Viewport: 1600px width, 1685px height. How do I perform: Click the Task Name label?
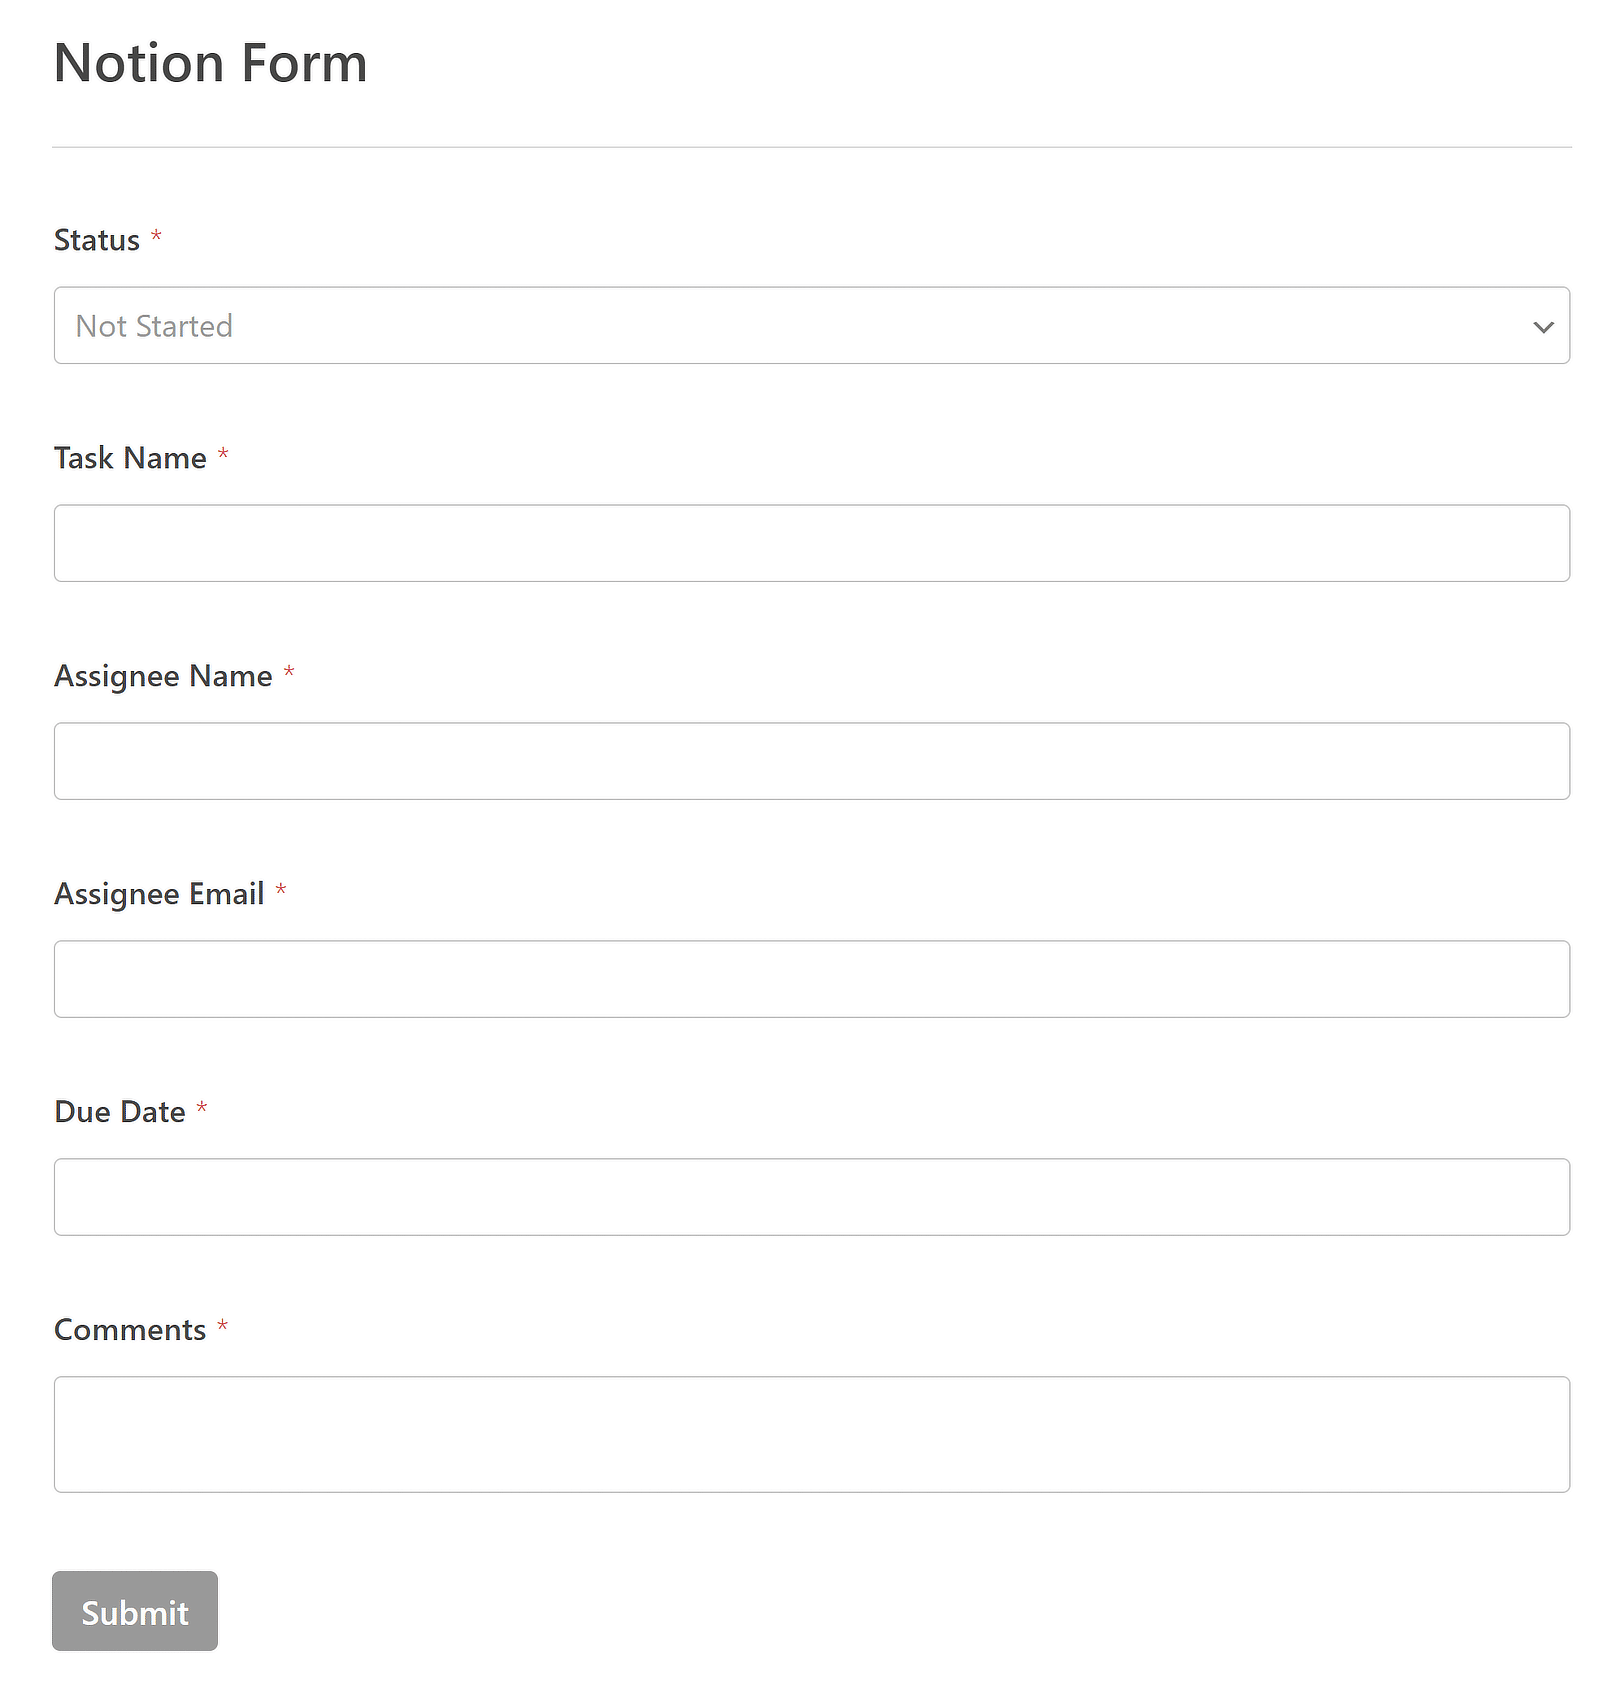[131, 458]
